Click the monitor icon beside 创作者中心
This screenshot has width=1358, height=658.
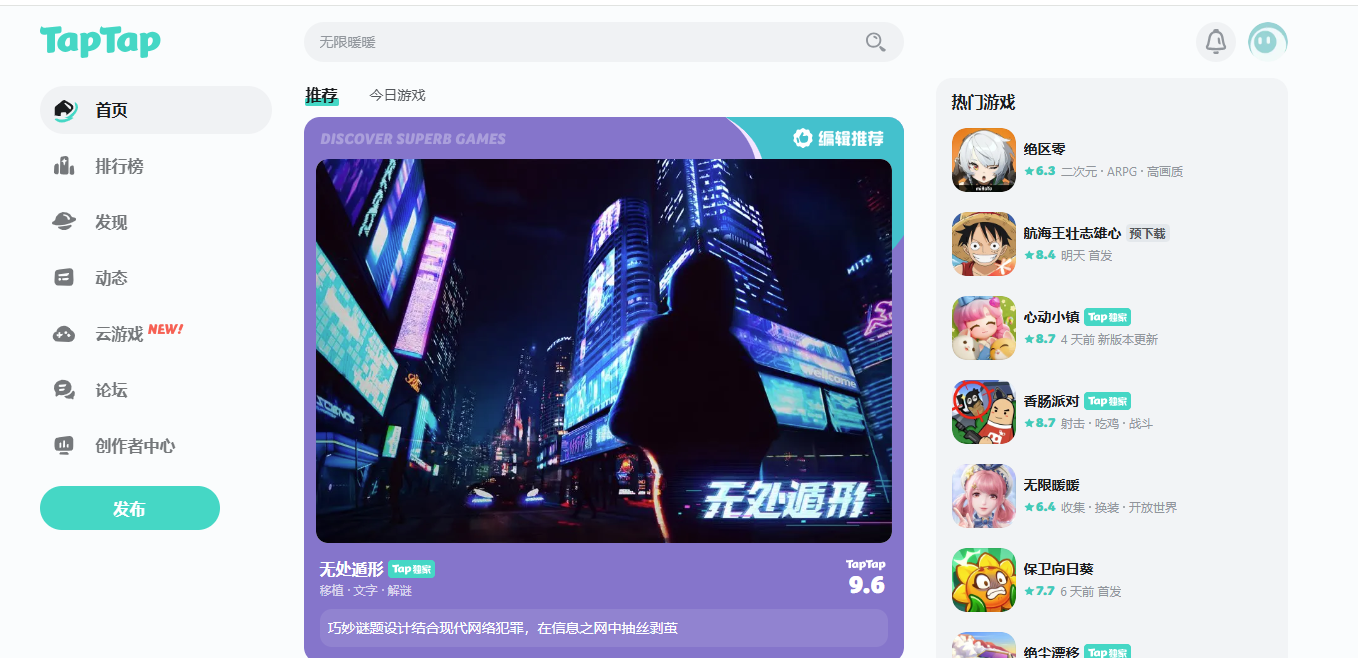coord(64,446)
